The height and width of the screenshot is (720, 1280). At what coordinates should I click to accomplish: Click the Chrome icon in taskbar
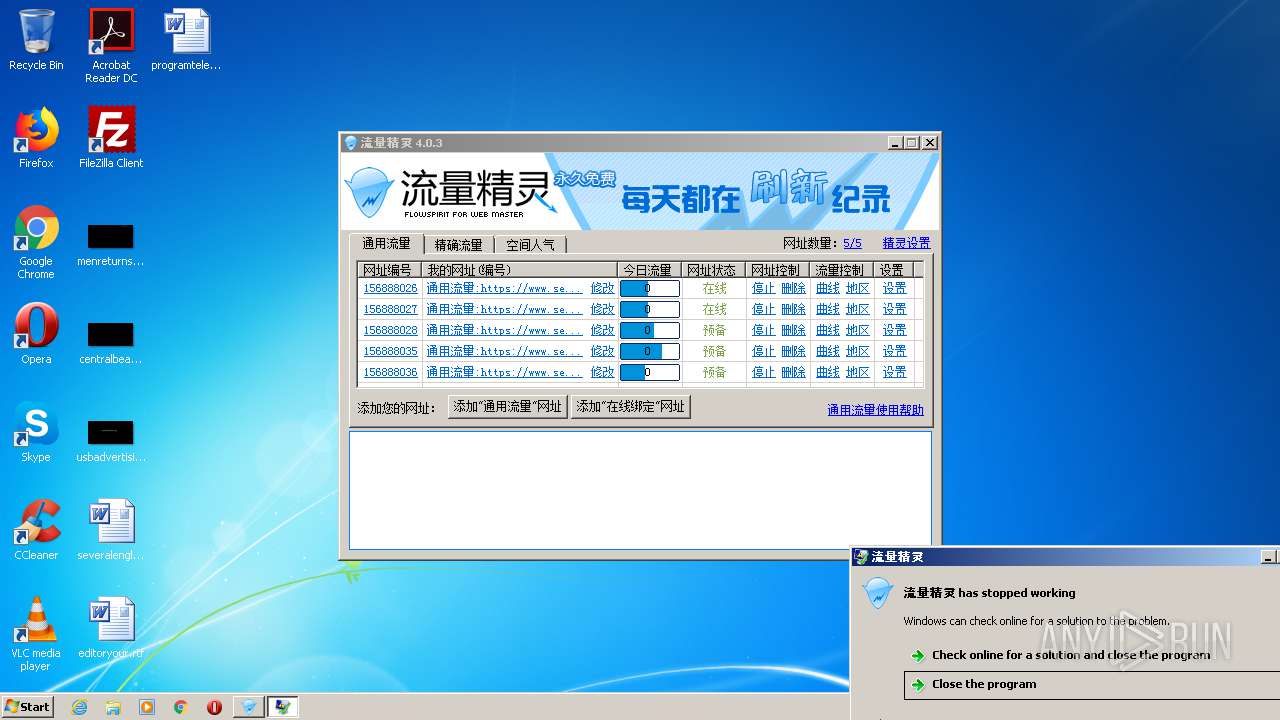pos(181,707)
